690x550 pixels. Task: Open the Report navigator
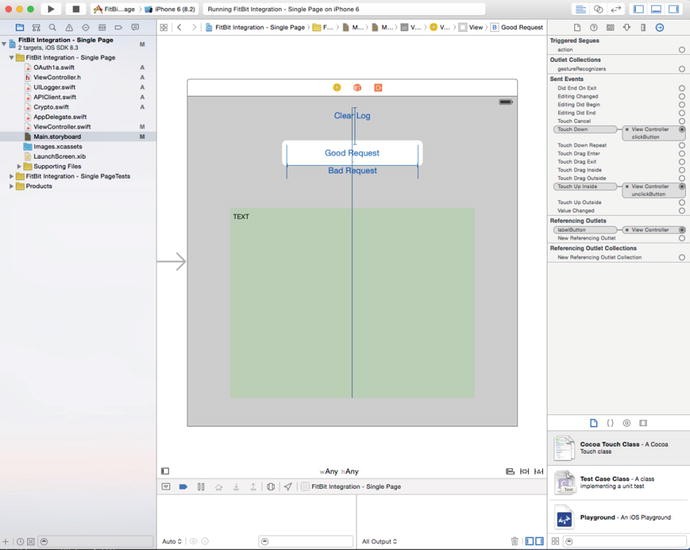tap(135, 27)
